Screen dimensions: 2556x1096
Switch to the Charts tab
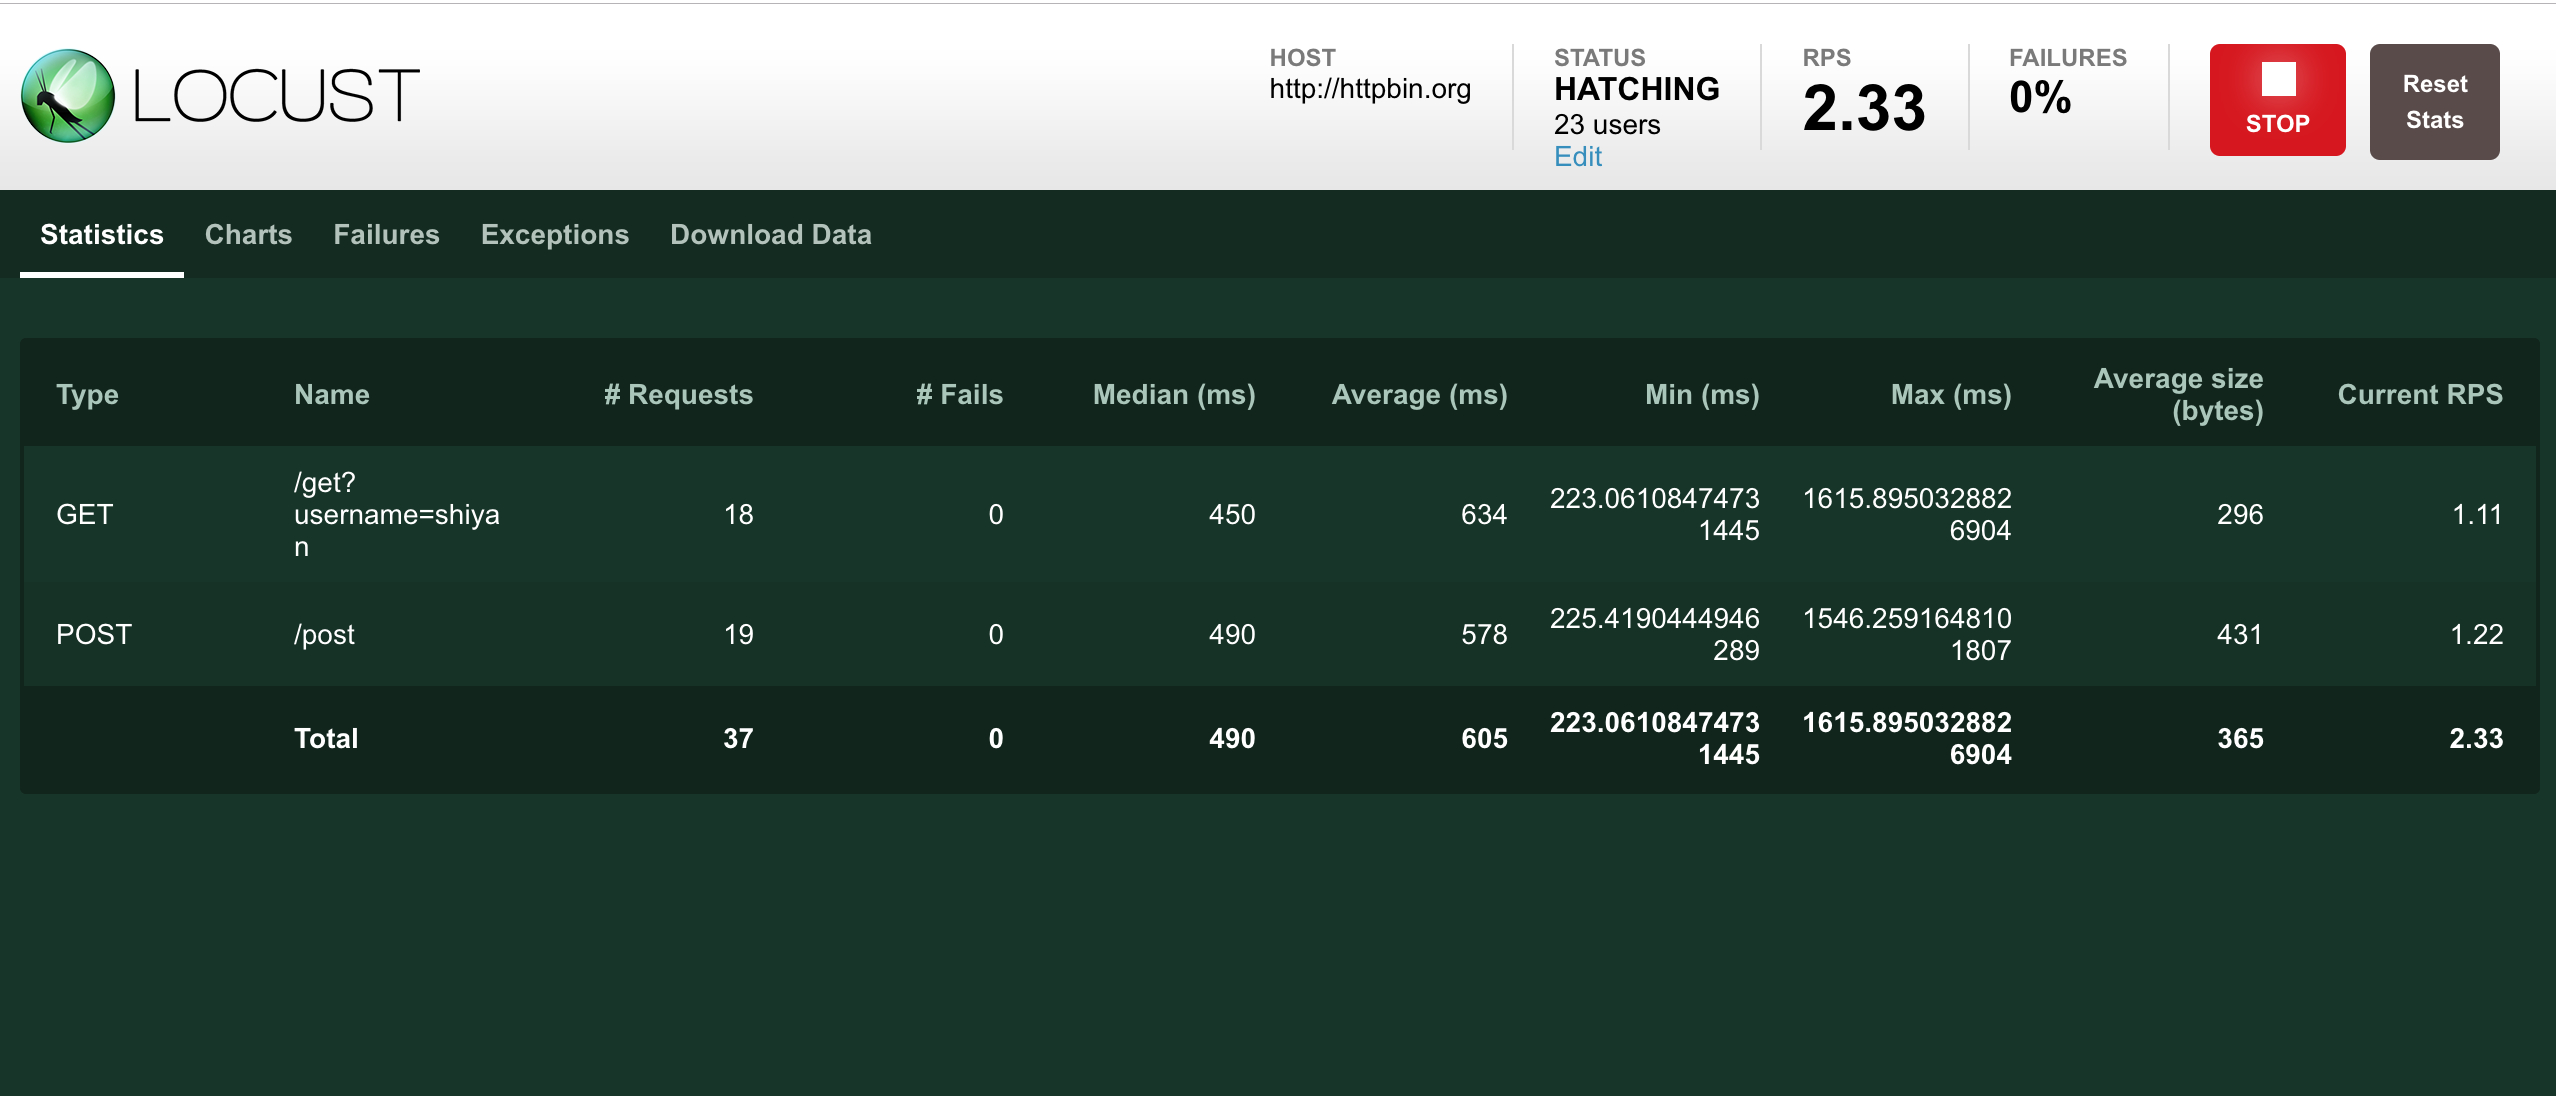248,235
